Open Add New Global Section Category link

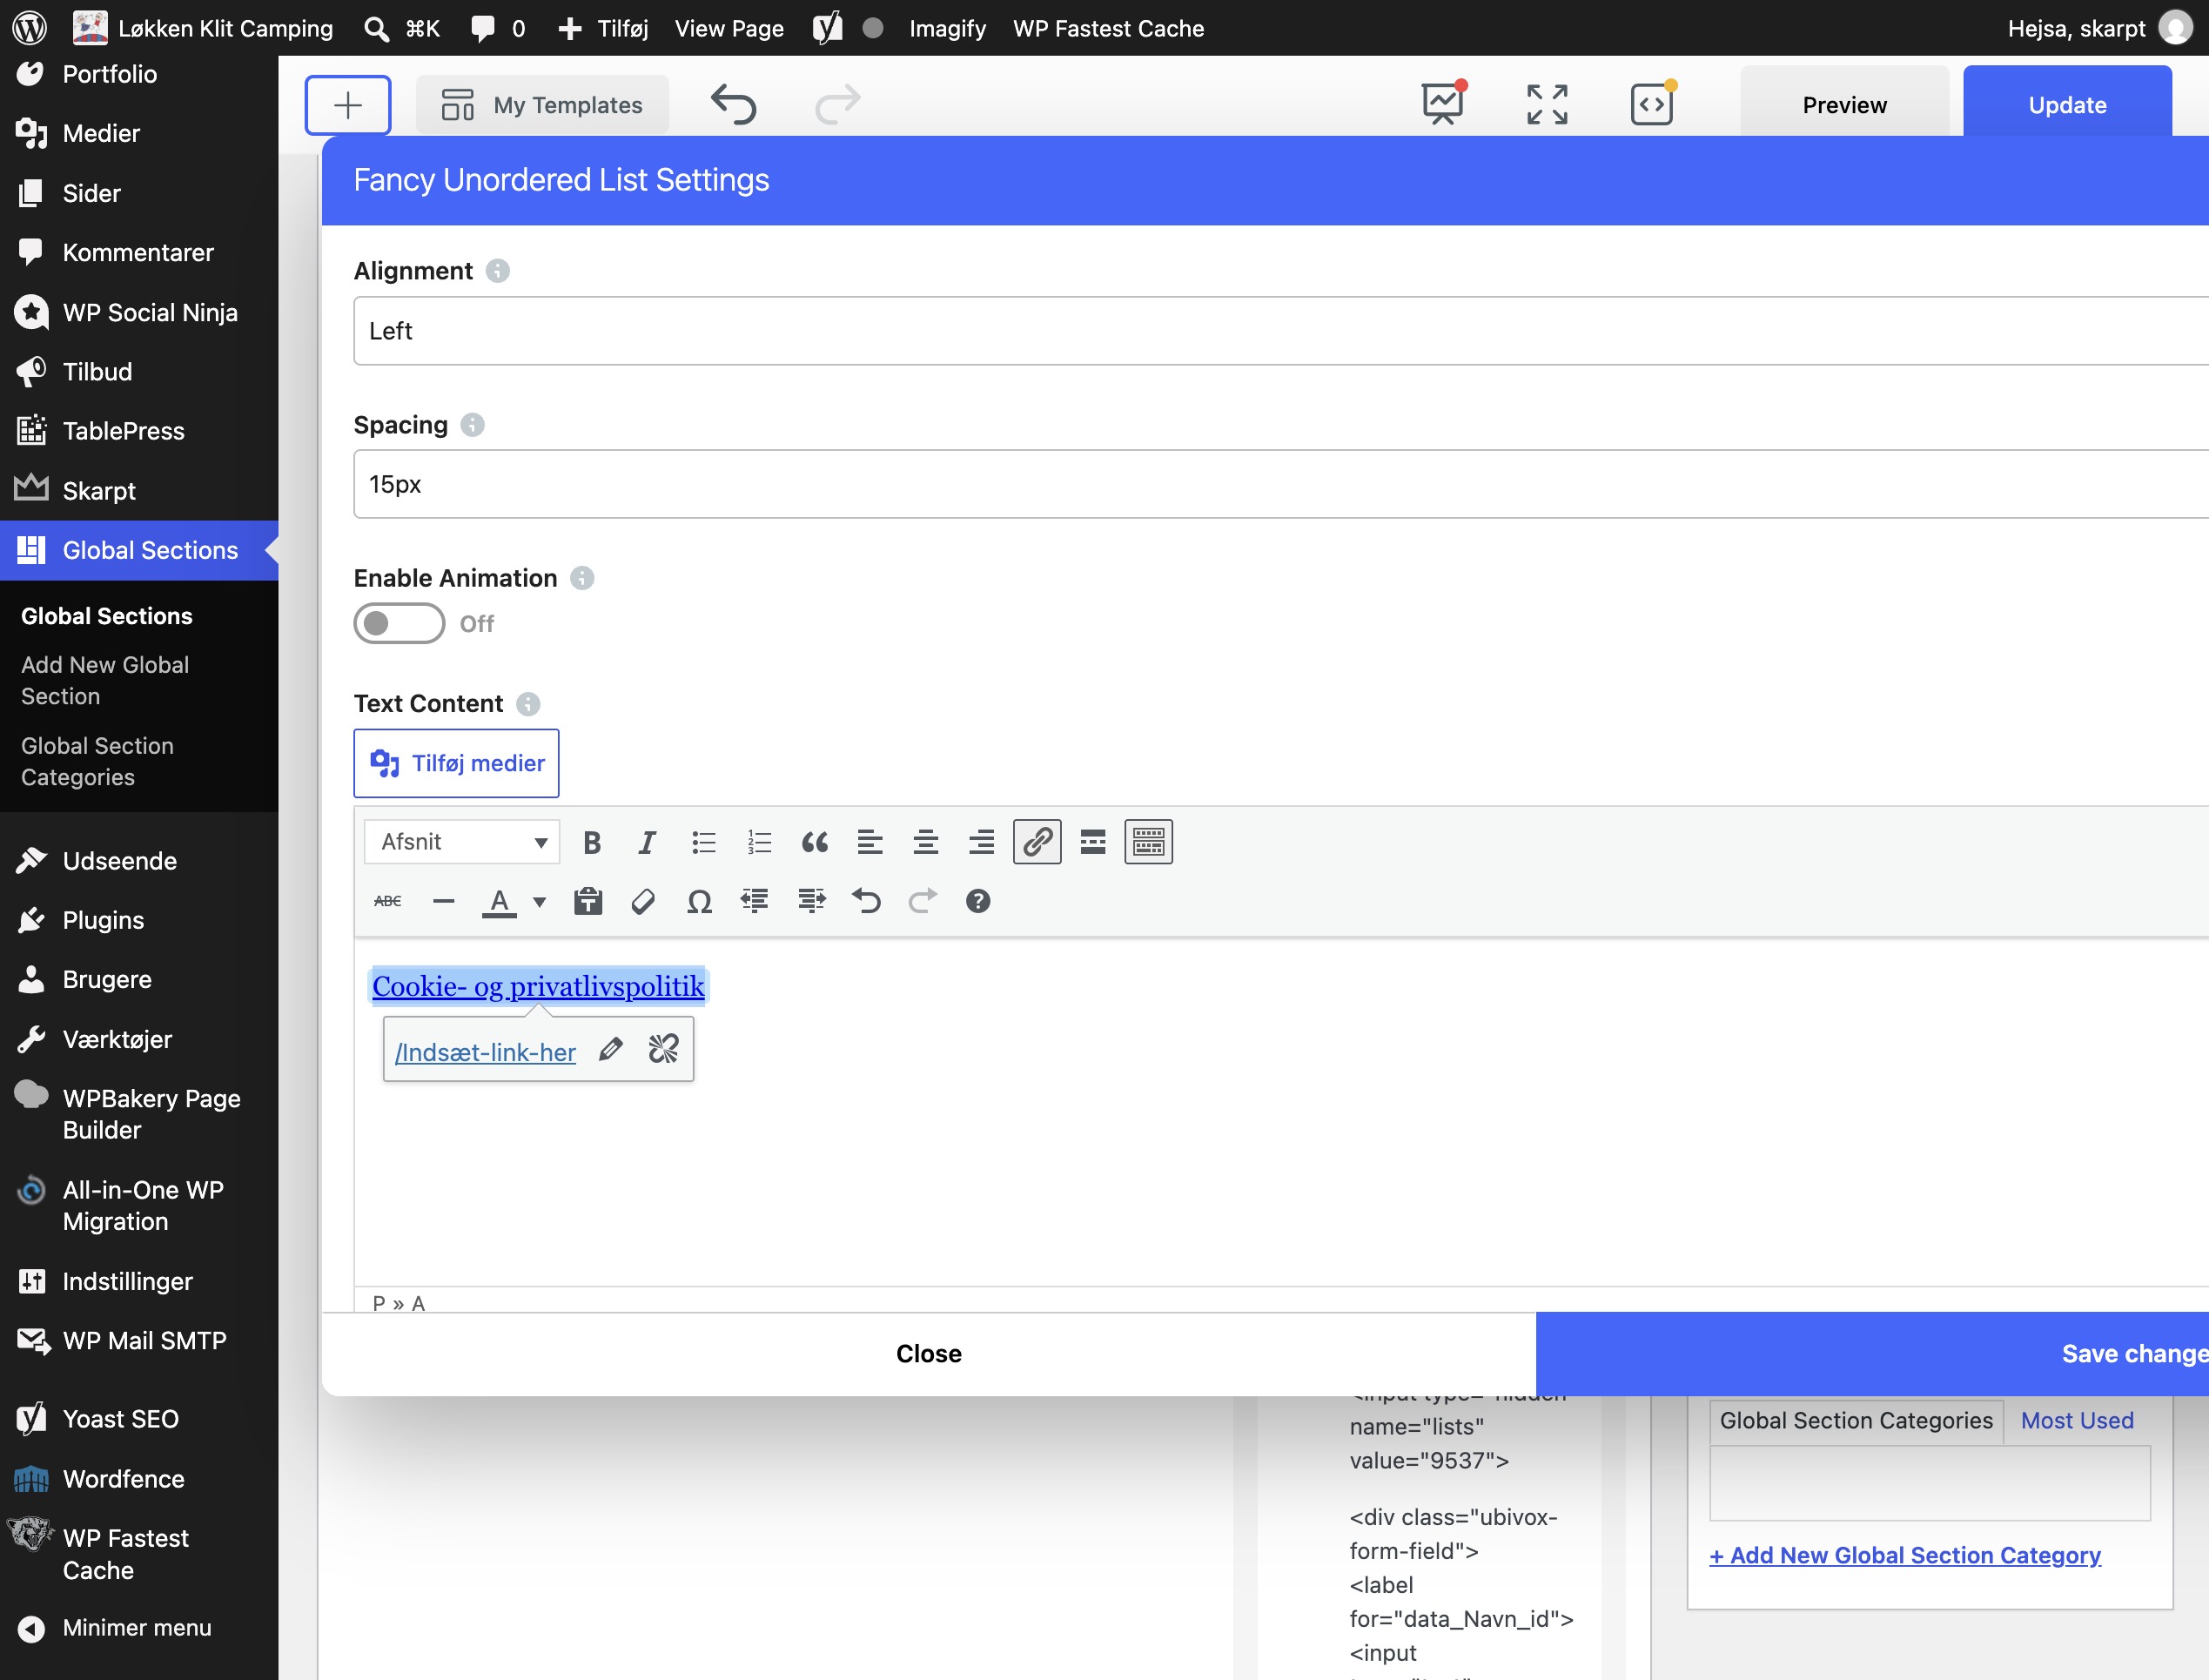1904,1555
